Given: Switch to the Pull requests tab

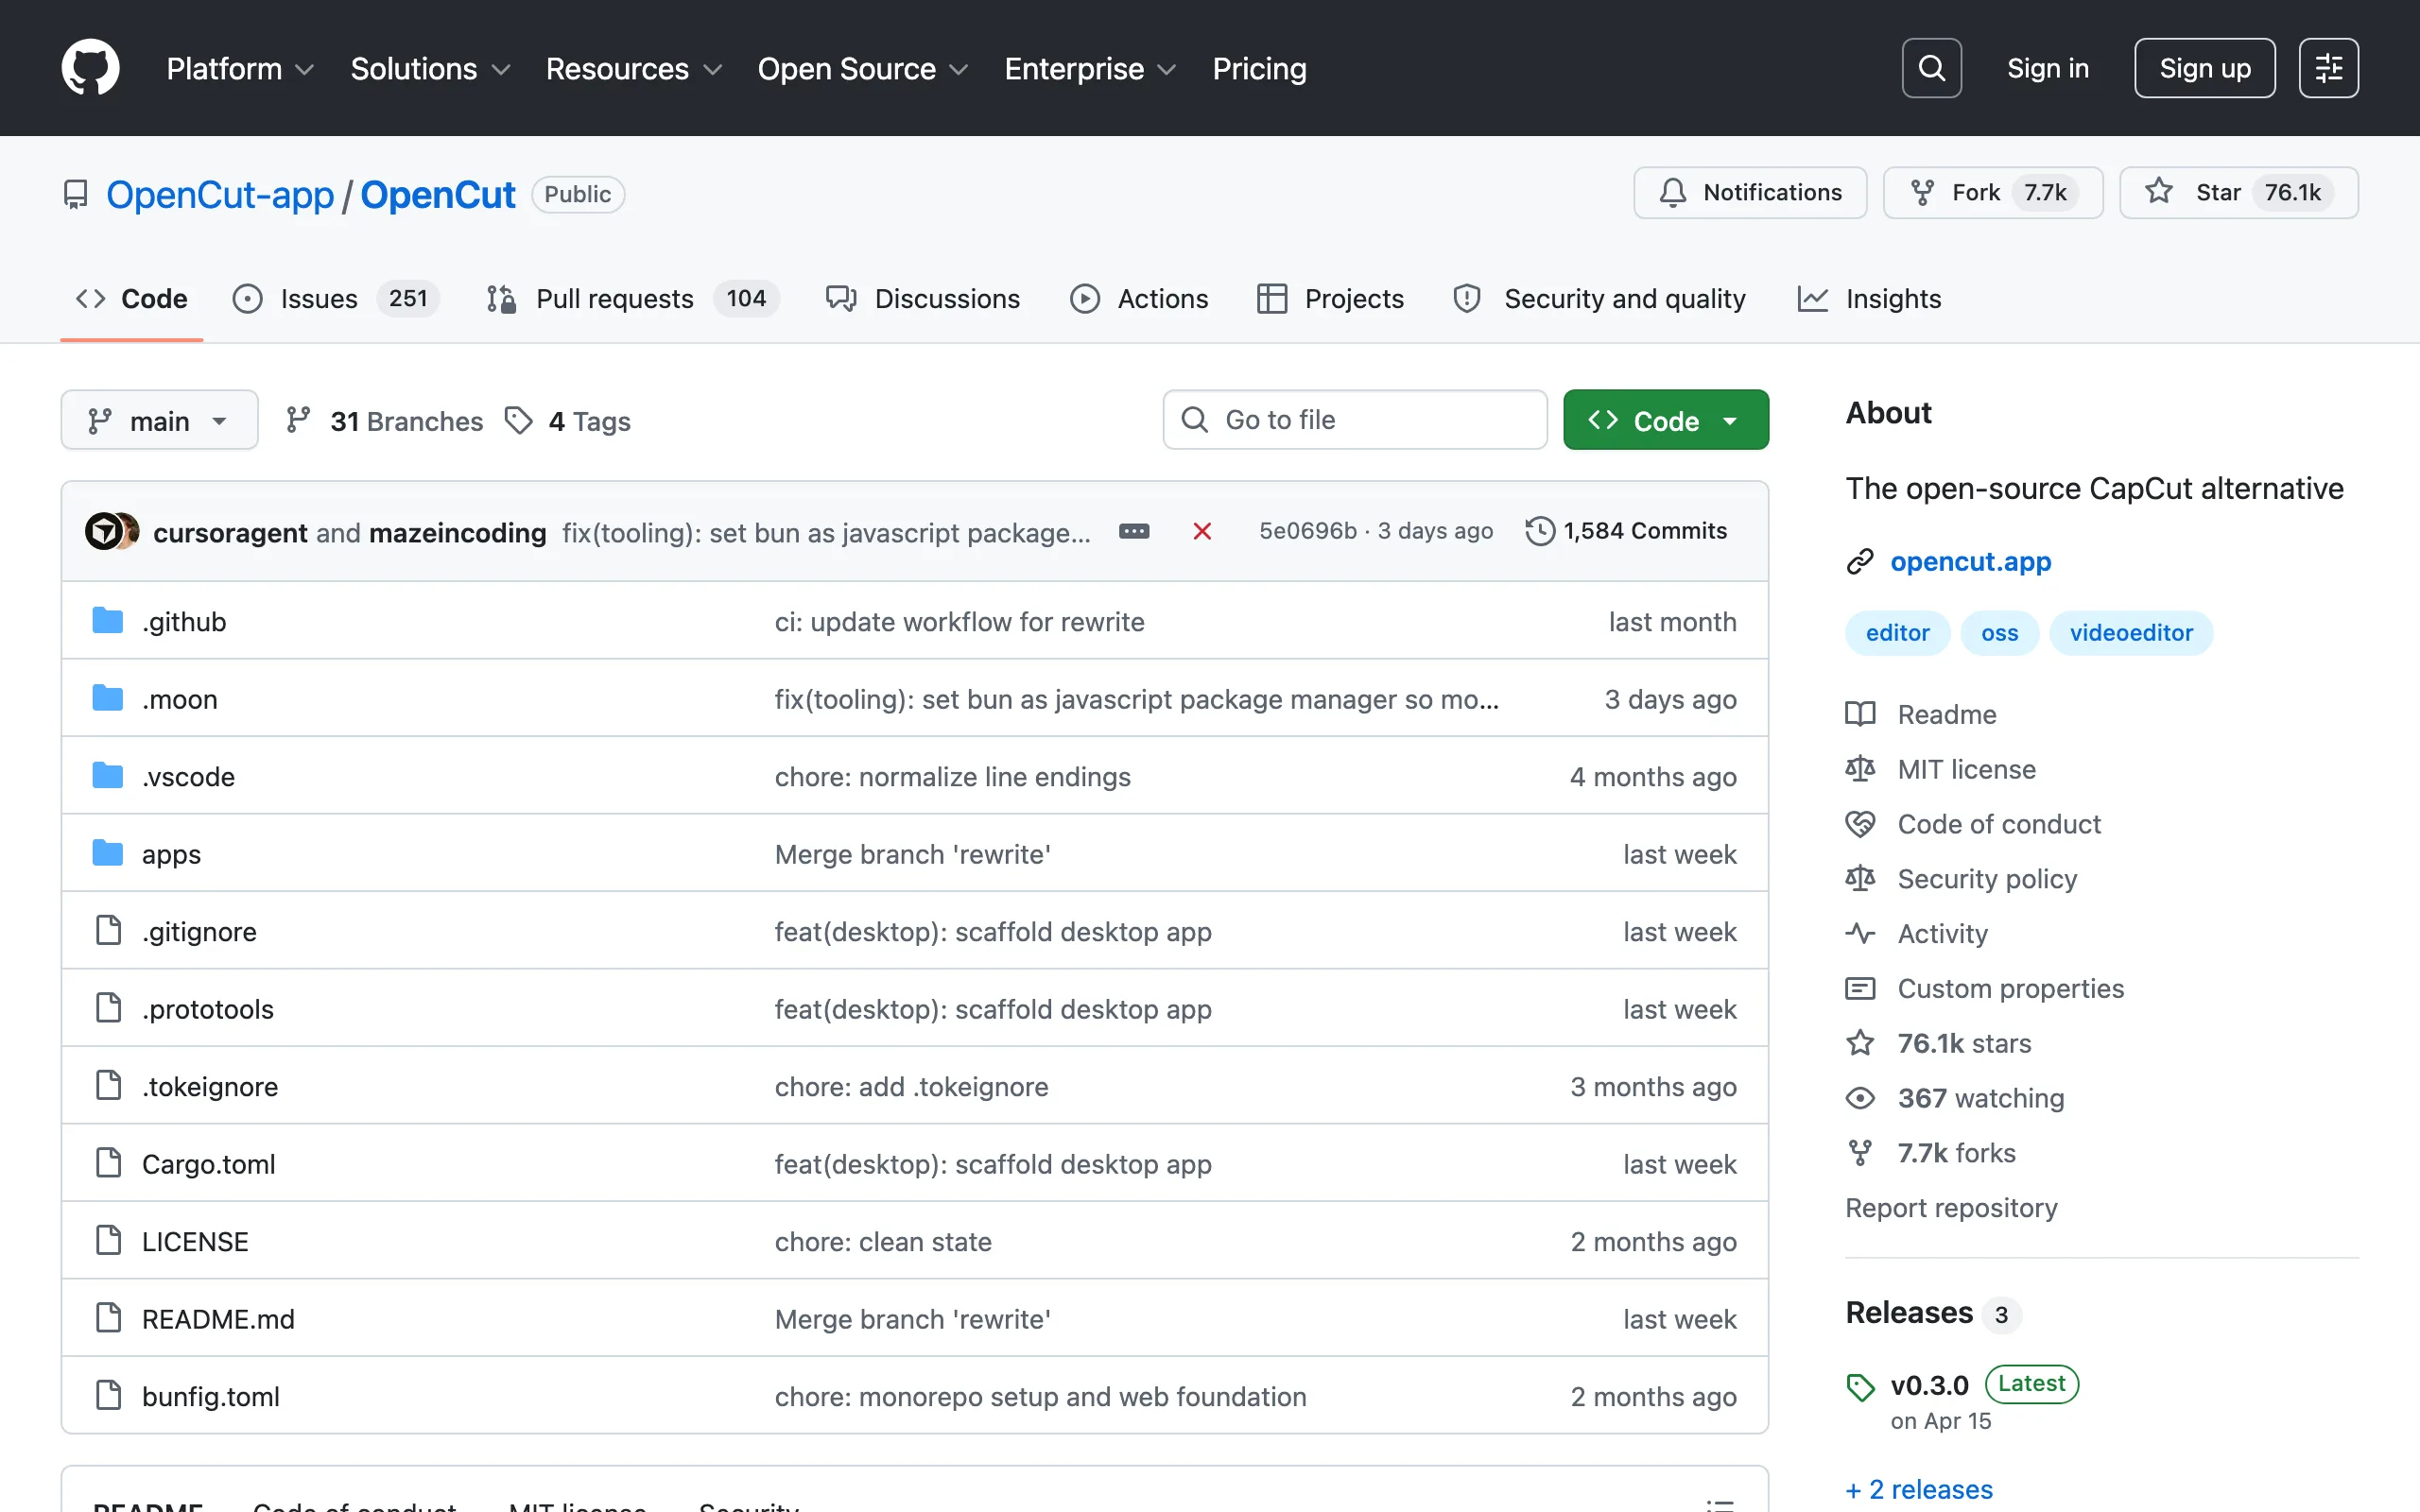Looking at the screenshot, I should pyautogui.click(x=632, y=299).
